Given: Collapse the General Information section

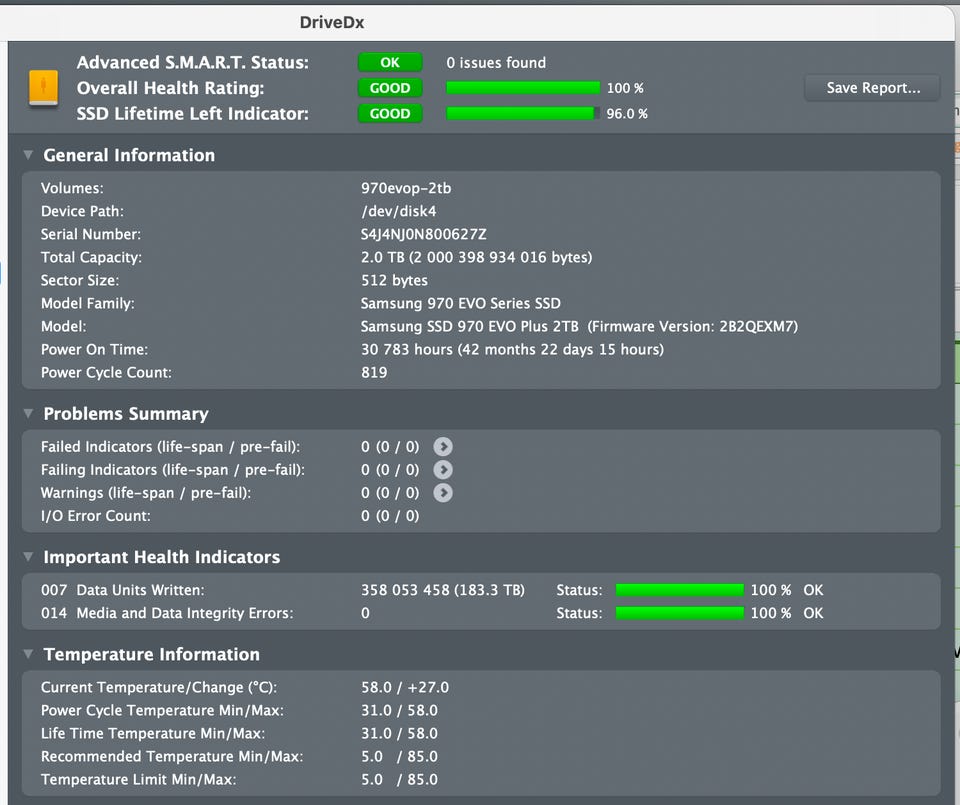Looking at the screenshot, I should 28,155.
